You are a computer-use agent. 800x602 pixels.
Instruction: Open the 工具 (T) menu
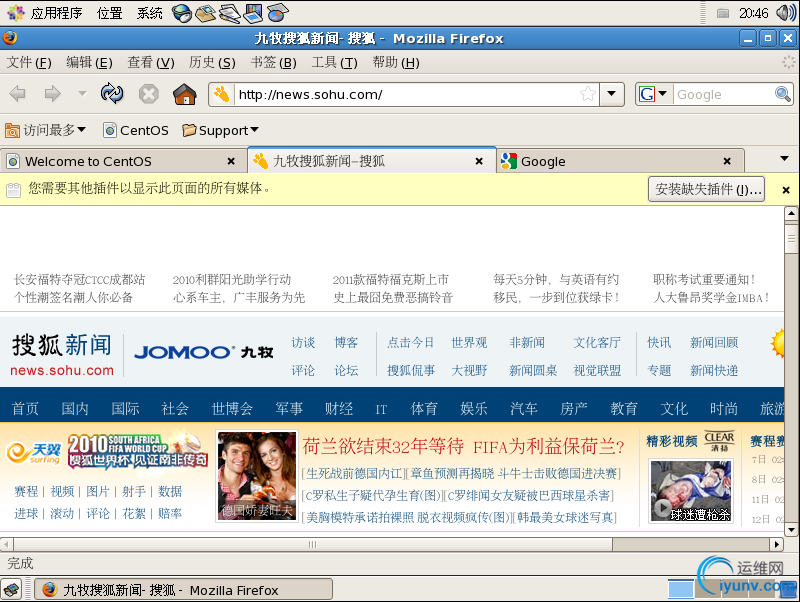pyautogui.click(x=335, y=63)
